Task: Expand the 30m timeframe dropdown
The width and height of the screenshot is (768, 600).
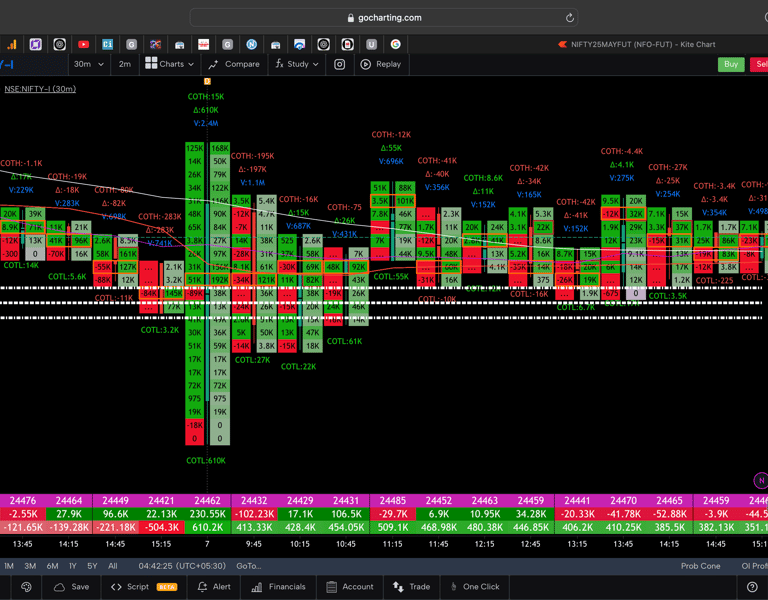Action: (x=89, y=64)
